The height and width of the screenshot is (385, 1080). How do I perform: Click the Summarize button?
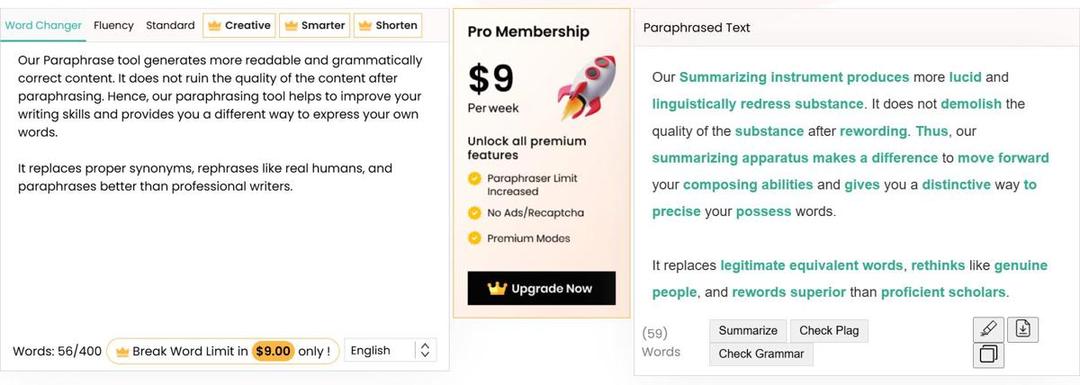(x=748, y=331)
